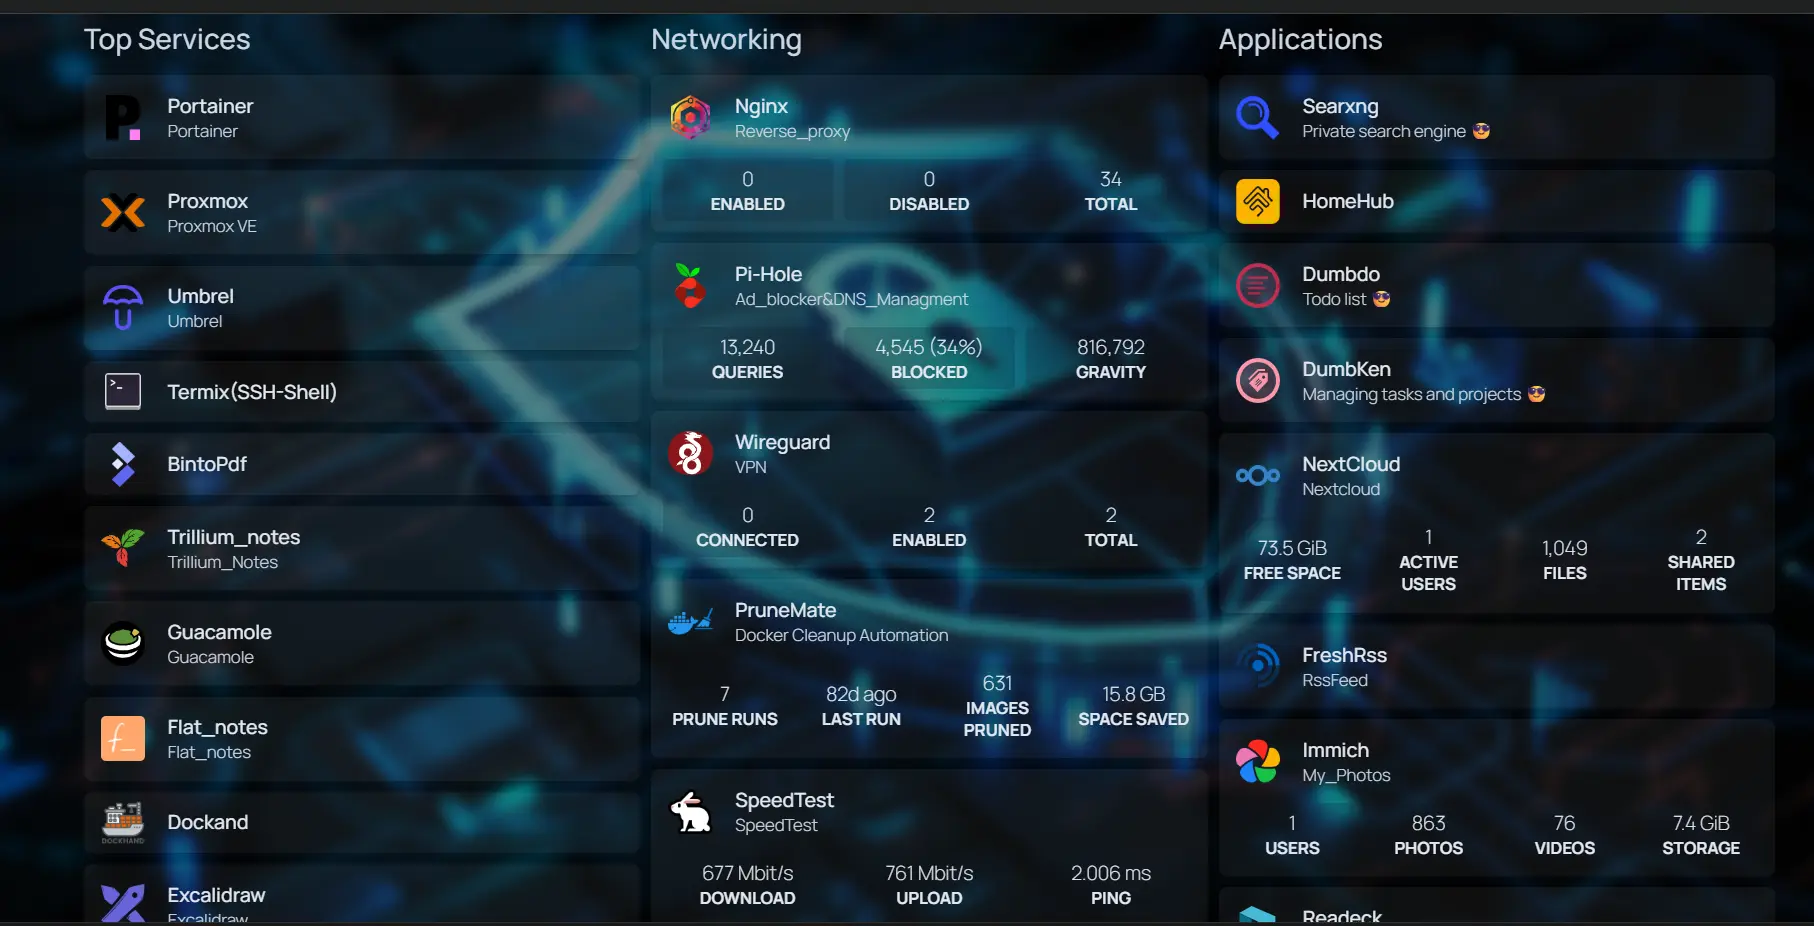Click Nginx ENABLED count

pos(747,191)
